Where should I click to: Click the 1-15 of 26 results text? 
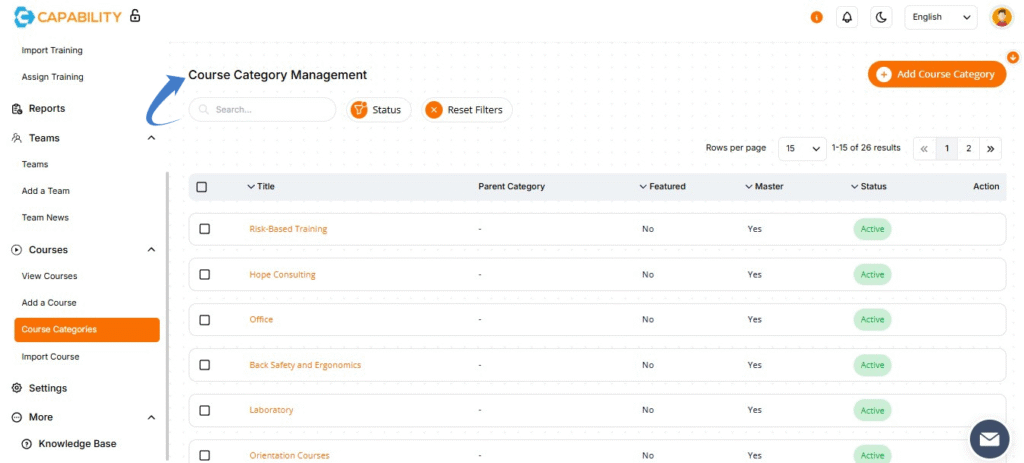[866, 148]
